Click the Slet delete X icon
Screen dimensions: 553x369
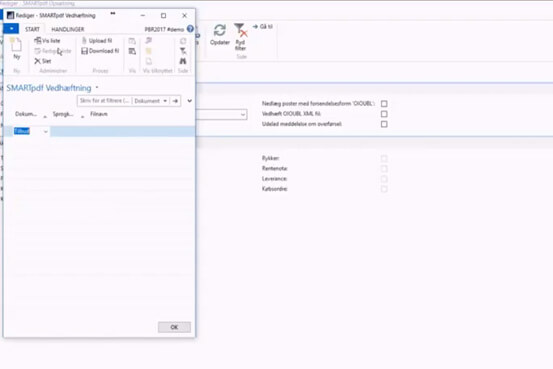[37, 61]
